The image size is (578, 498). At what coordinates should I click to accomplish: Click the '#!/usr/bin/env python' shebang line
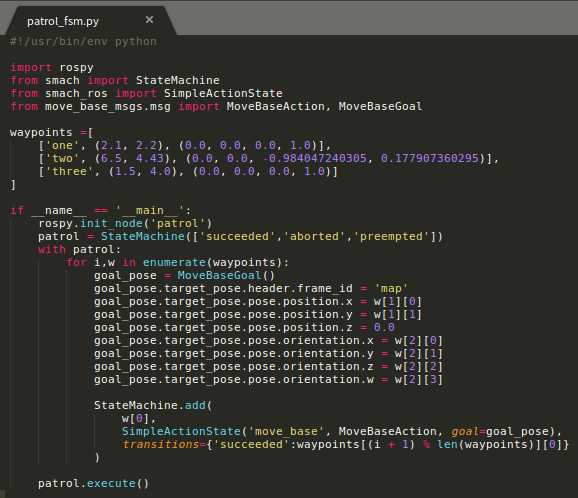point(83,42)
